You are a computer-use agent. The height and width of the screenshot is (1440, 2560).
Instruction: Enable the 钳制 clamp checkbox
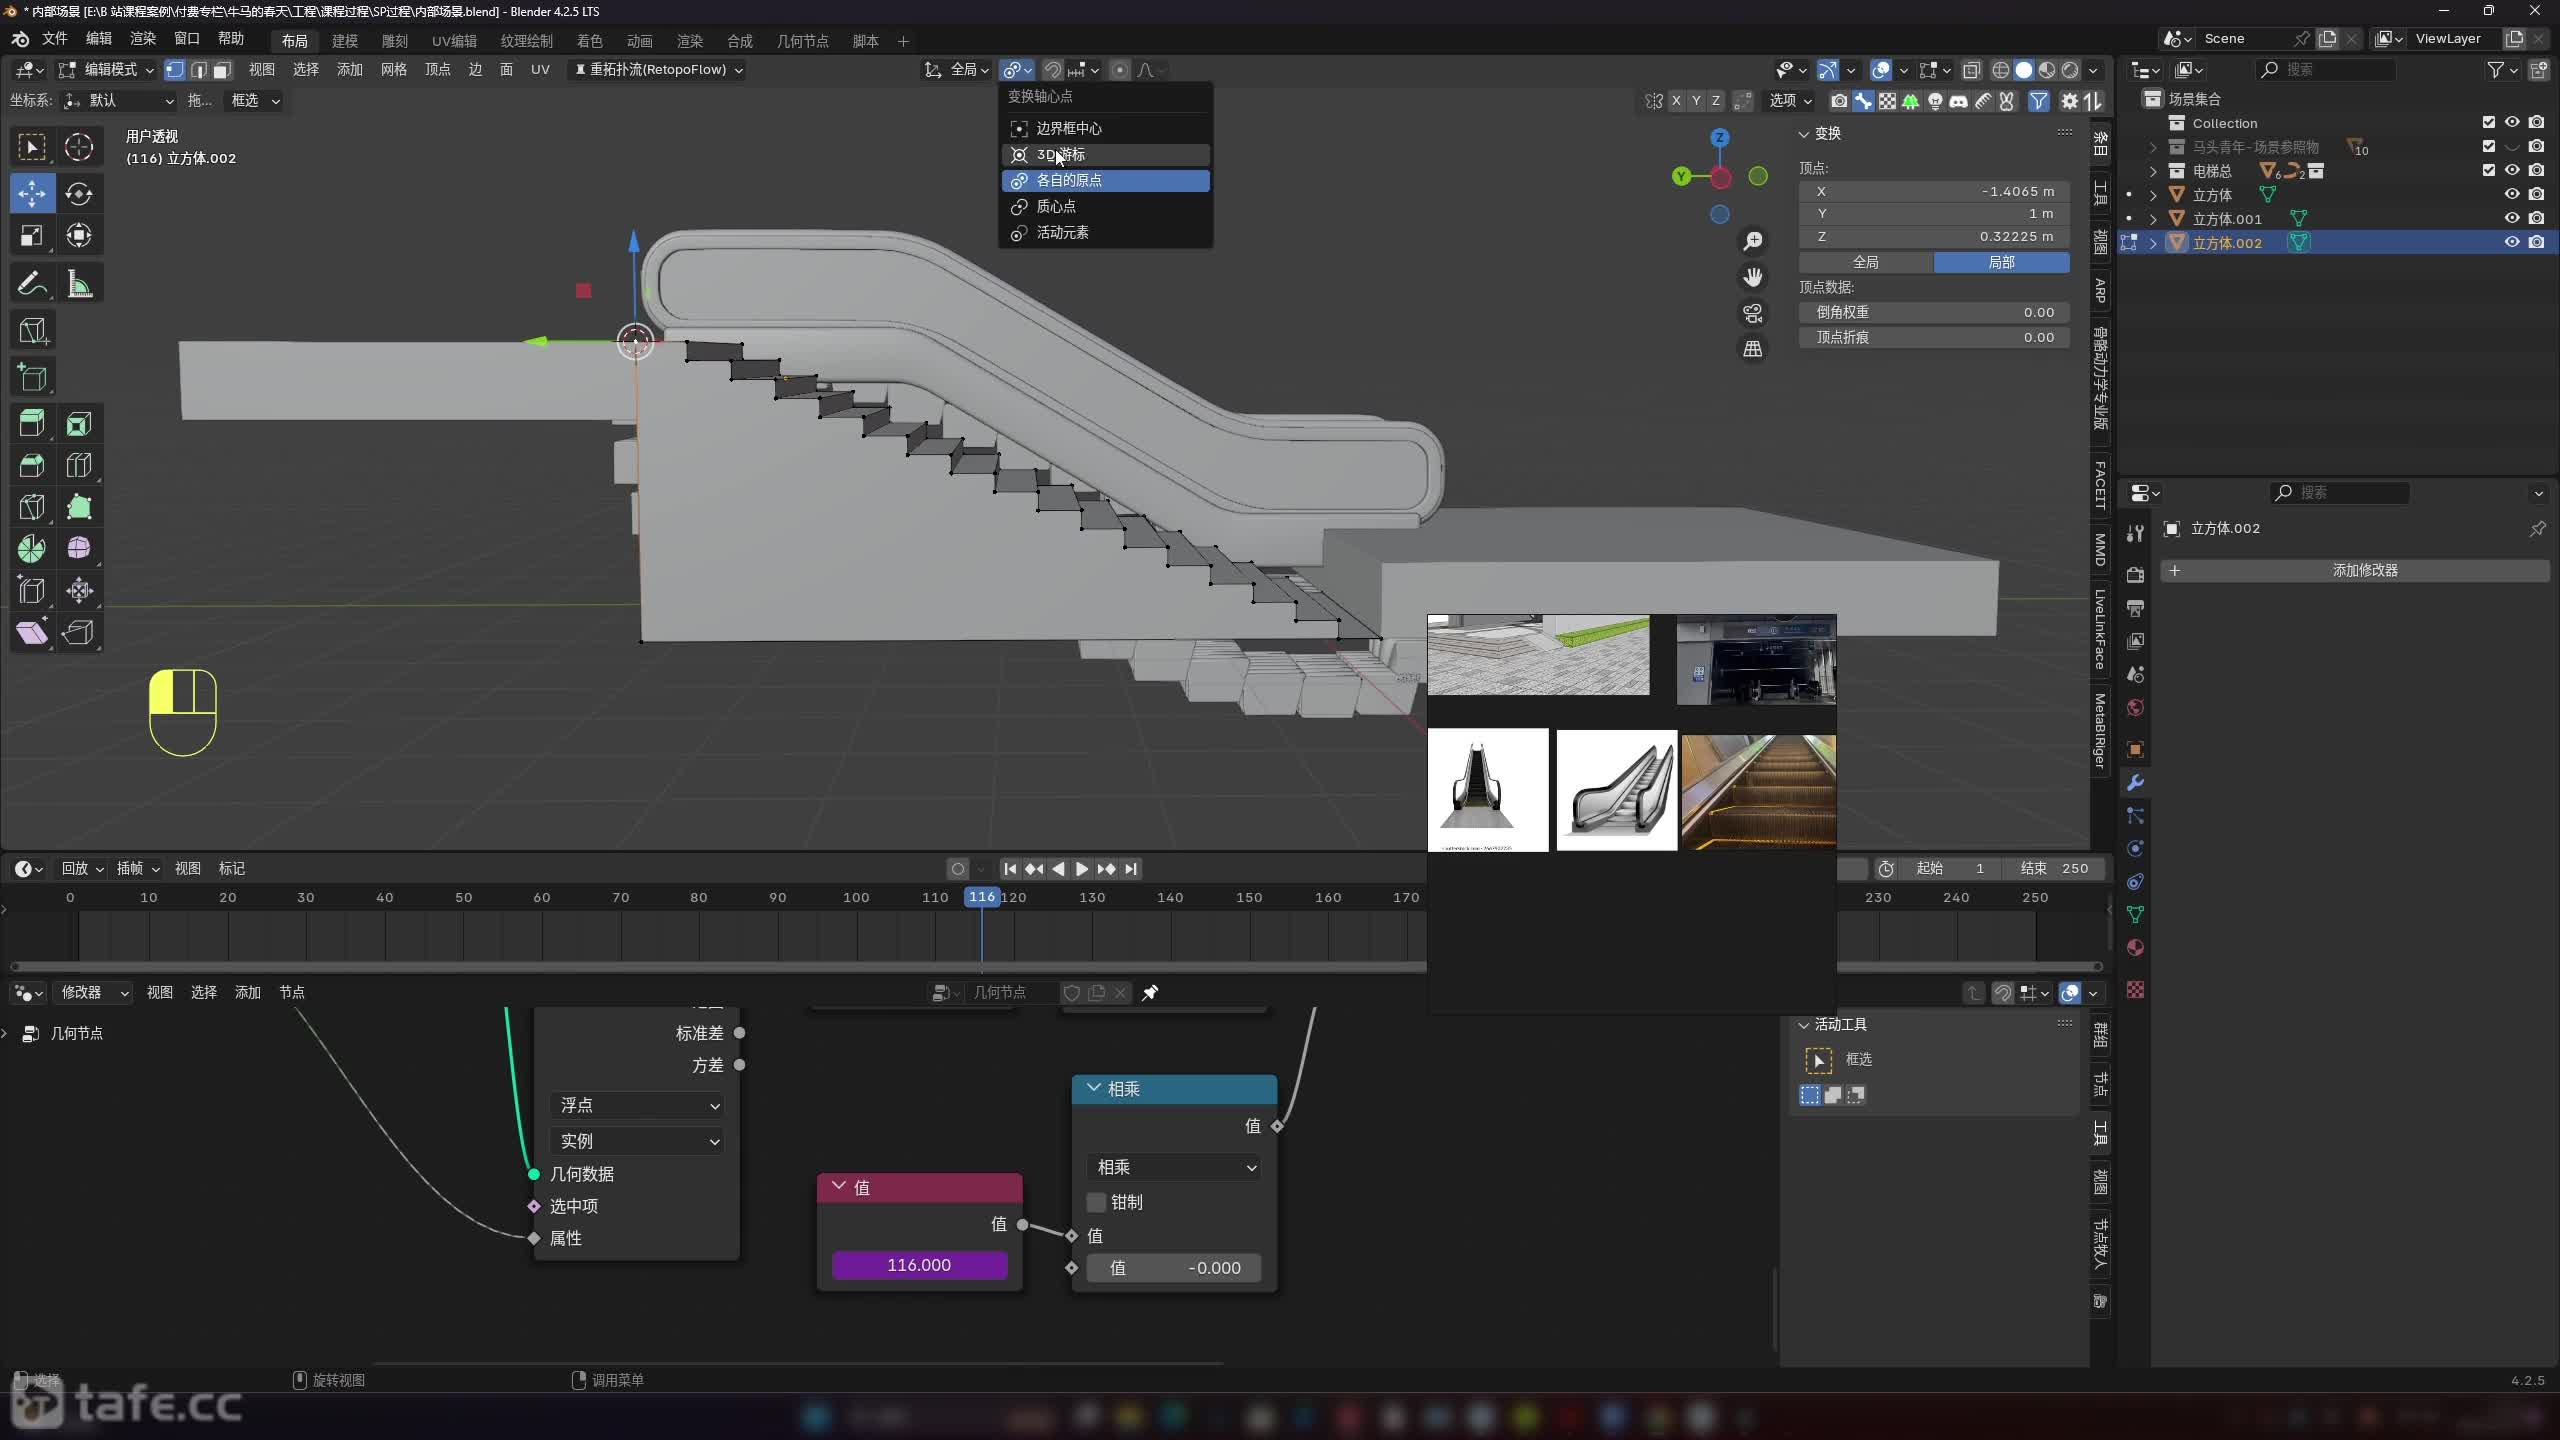[x=1097, y=1202]
